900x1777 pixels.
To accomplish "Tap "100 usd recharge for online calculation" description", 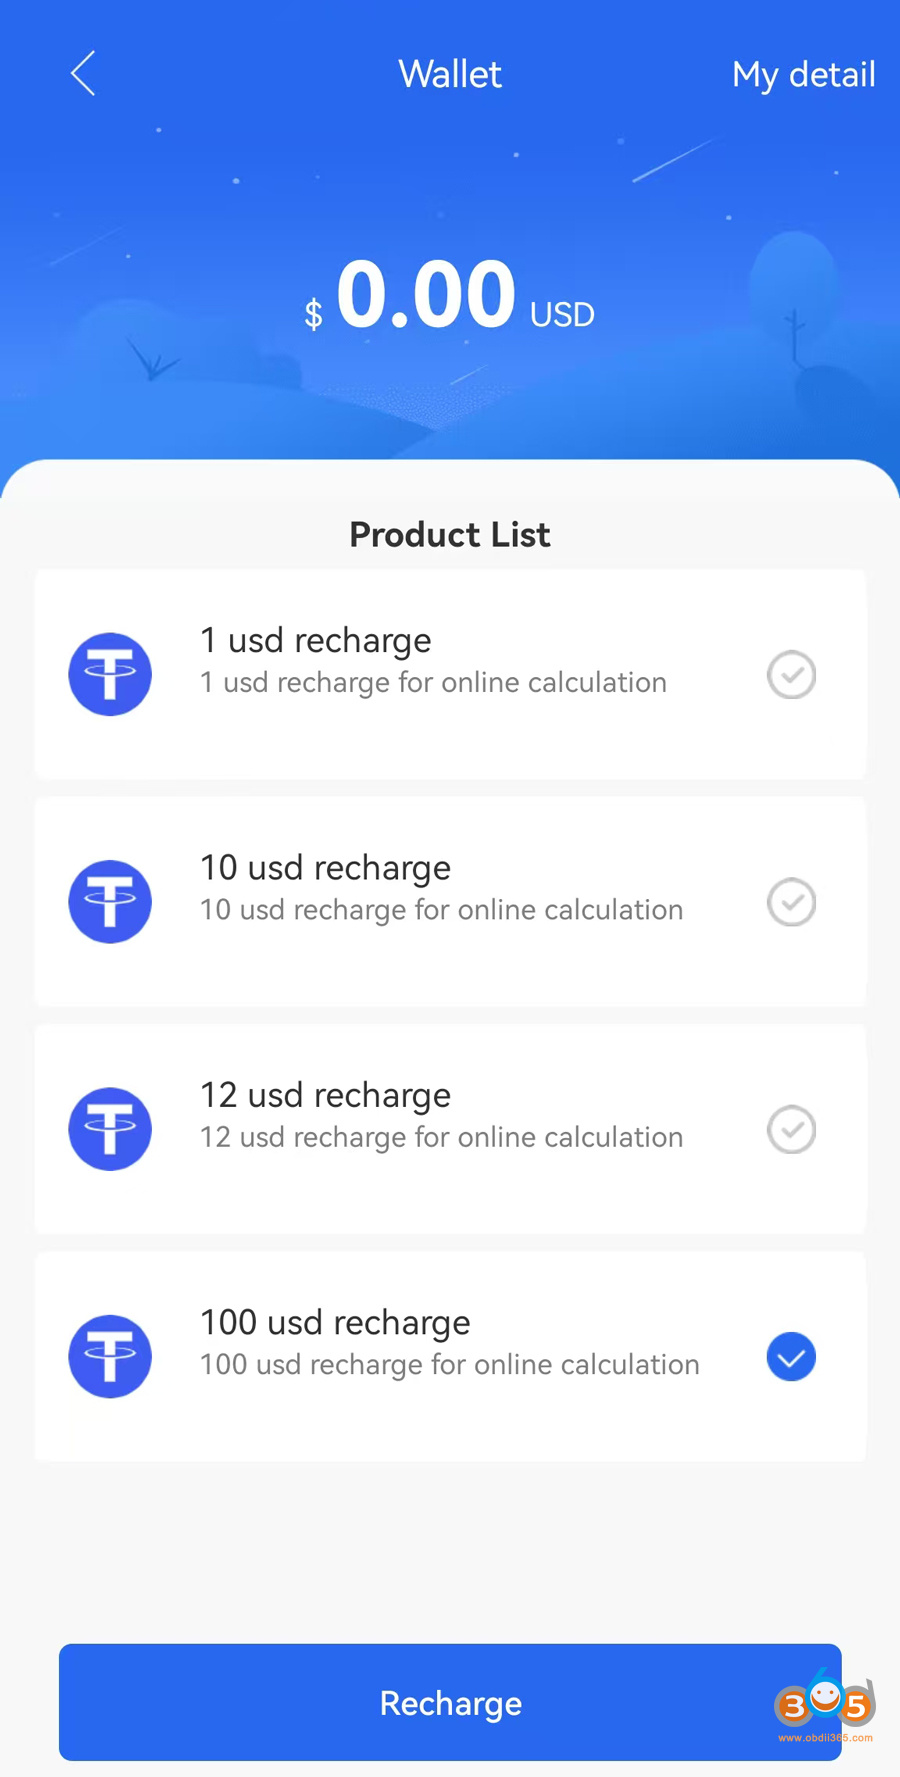I will pos(449,1364).
